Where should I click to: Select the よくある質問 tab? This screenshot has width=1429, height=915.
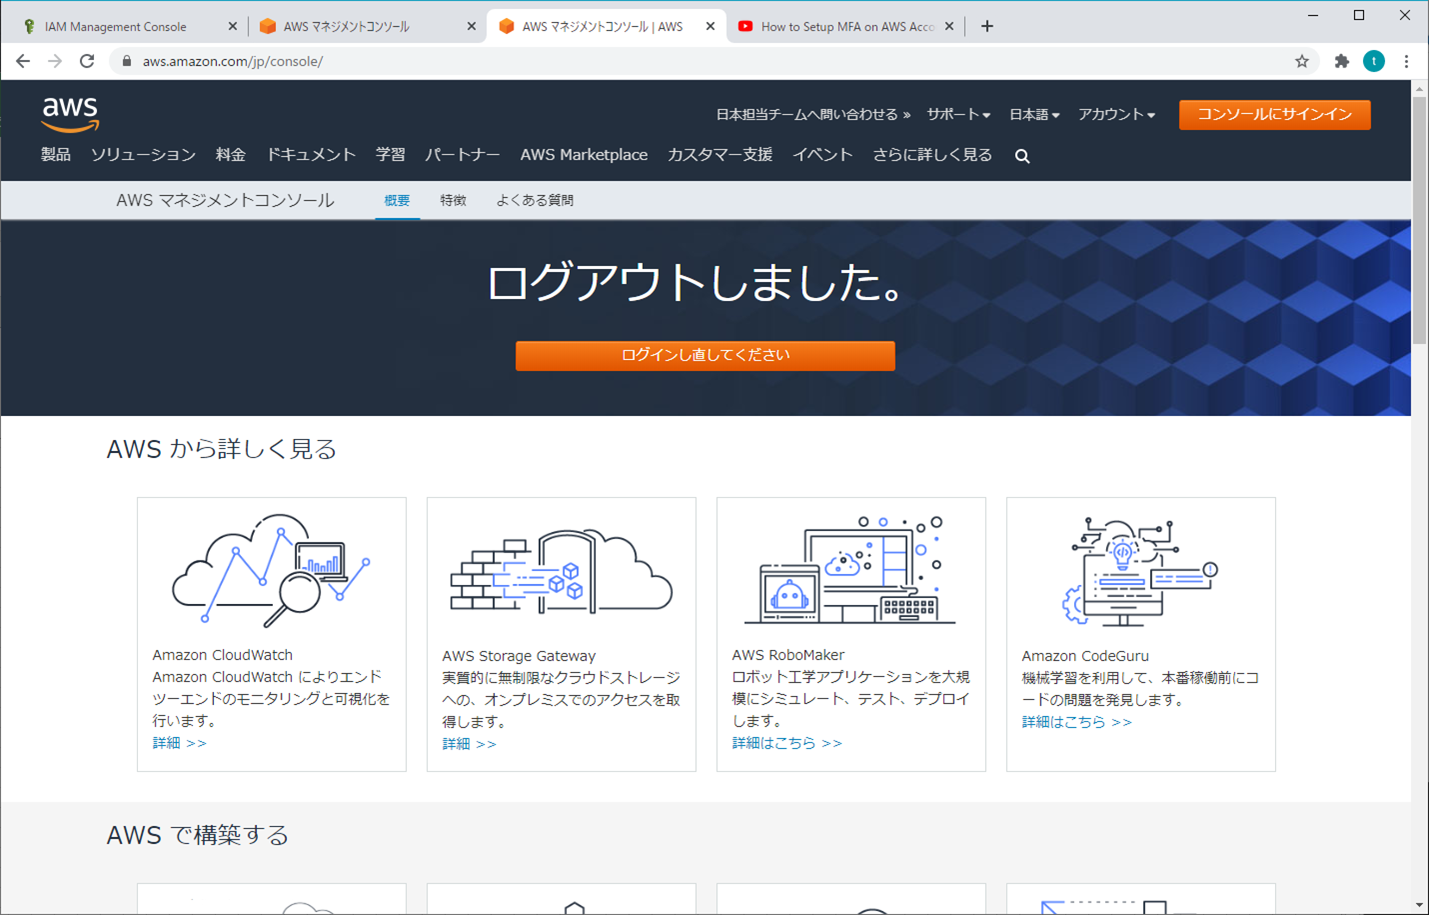535,200
